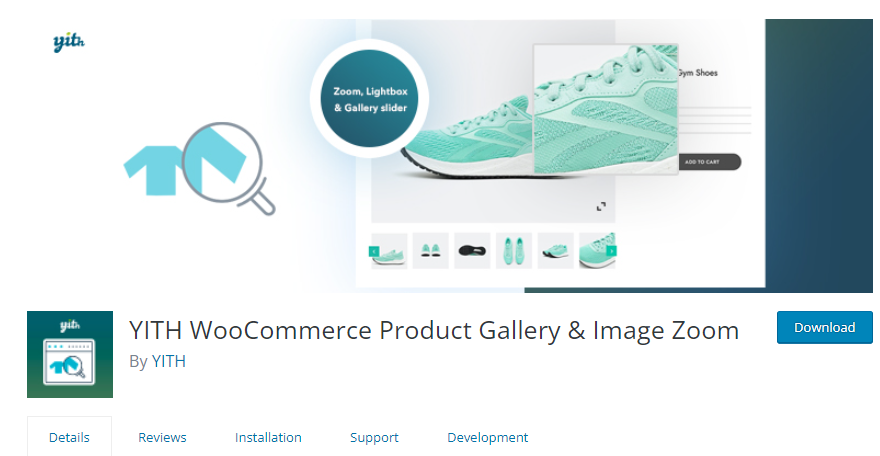Click the blue t-shirt graphic
This screenshot has height=456, width=880.
pos(154,170)
